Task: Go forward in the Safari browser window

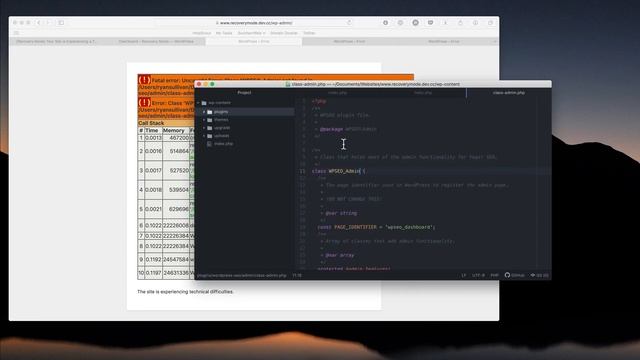Action: 47,23
